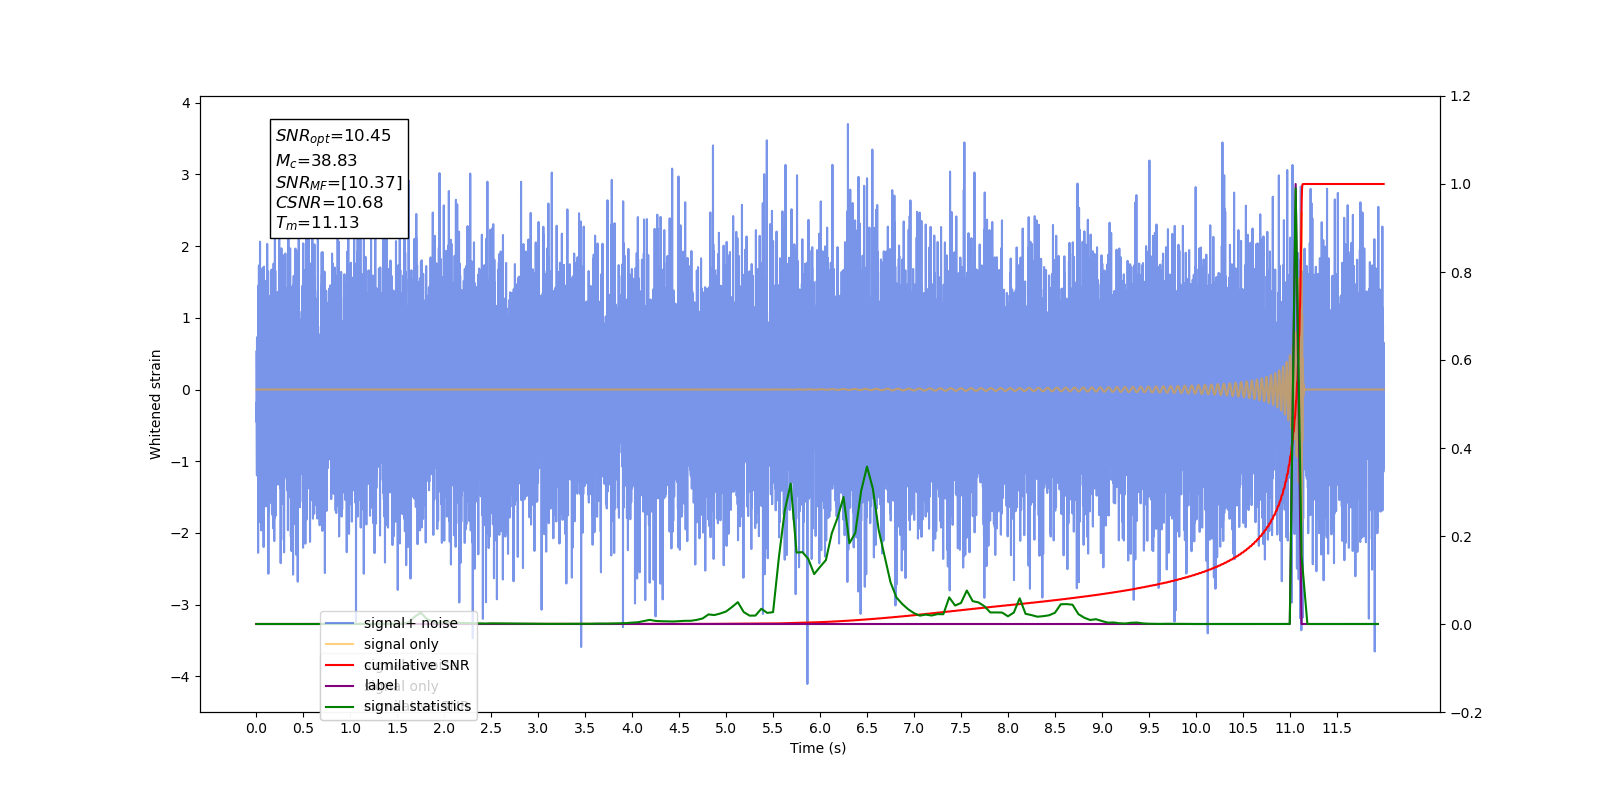Viewport: 1600px width, 800px height.
Task: Click the left y-axis tick label 4
Action: pos(186,103)
